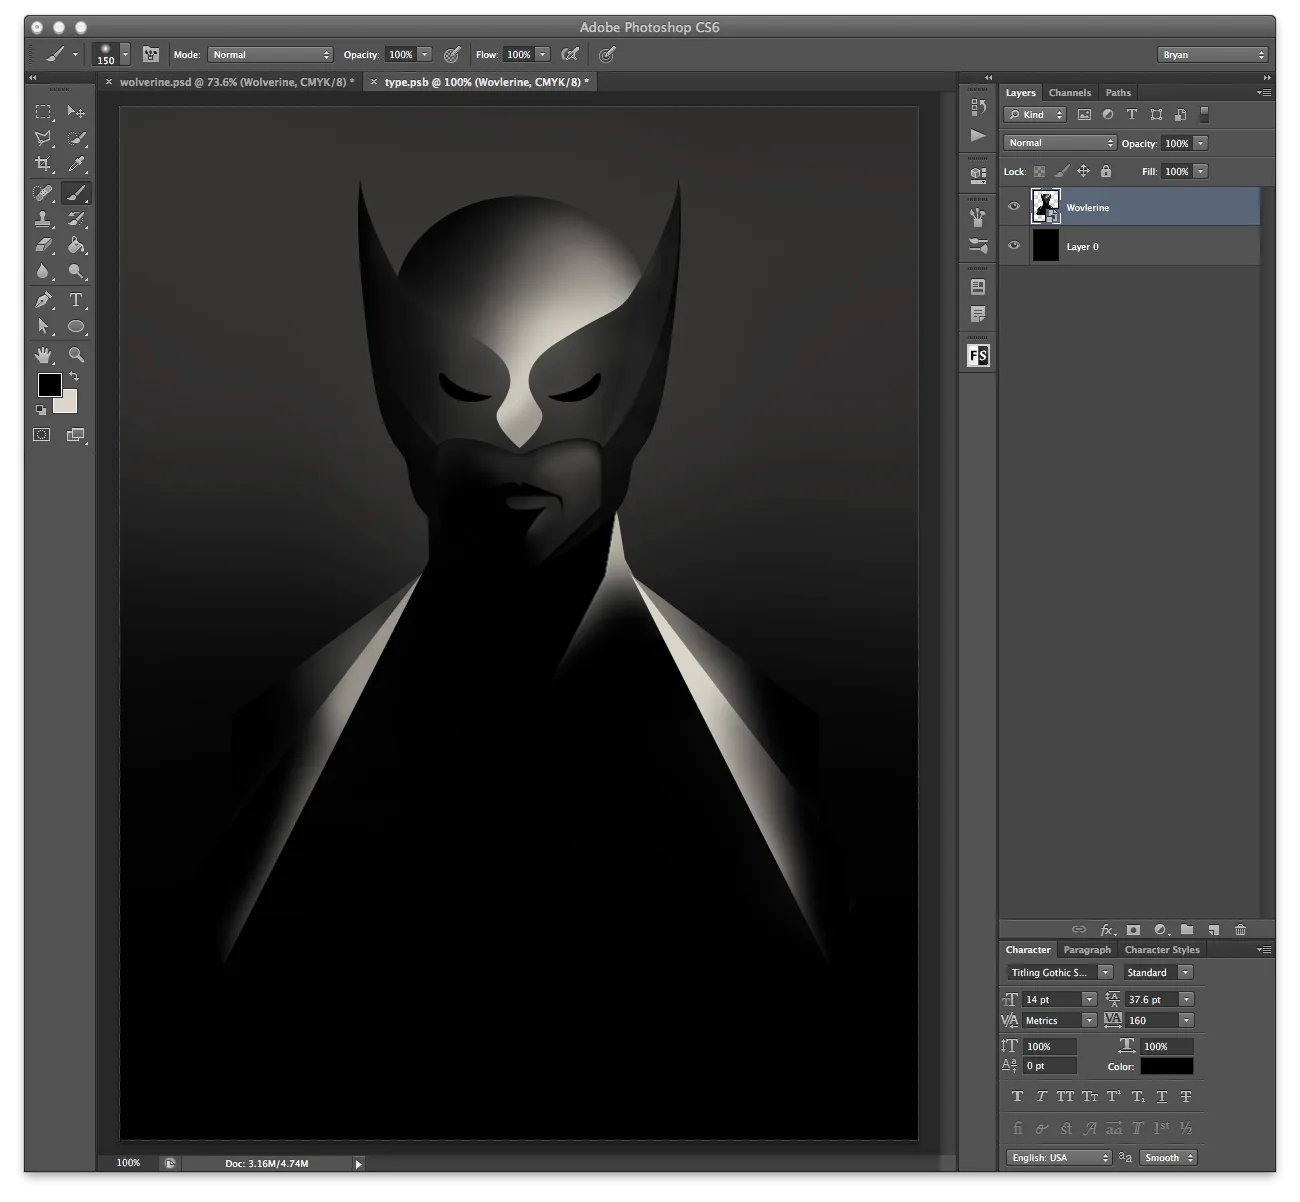Image resolution: width=1300 pixels, height=1202 pixels.
Task: Open the Smooth anti-aliasing dropdown
Action: point(1168,1157)
